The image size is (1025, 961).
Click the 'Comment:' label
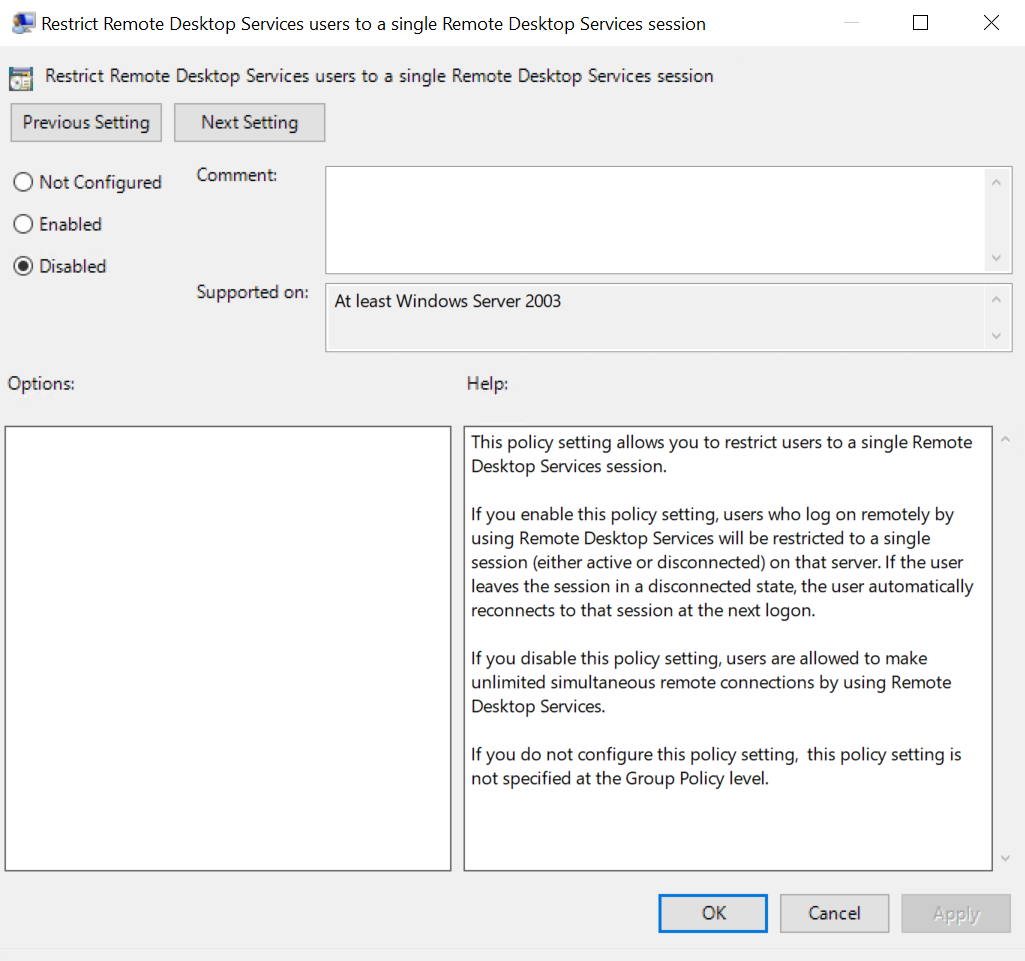tap(237, 175)
